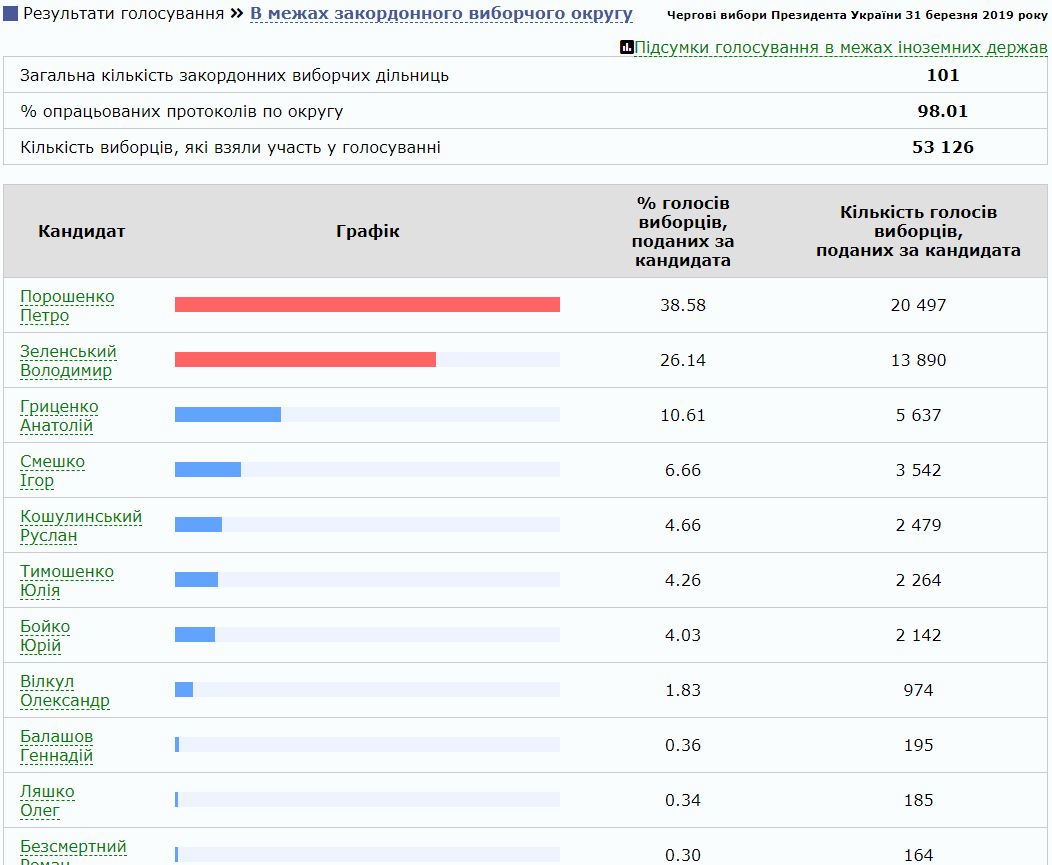Open the Тимошенко Юлія candidate link
Screen dimensions: 1052x865
[66, 581]
